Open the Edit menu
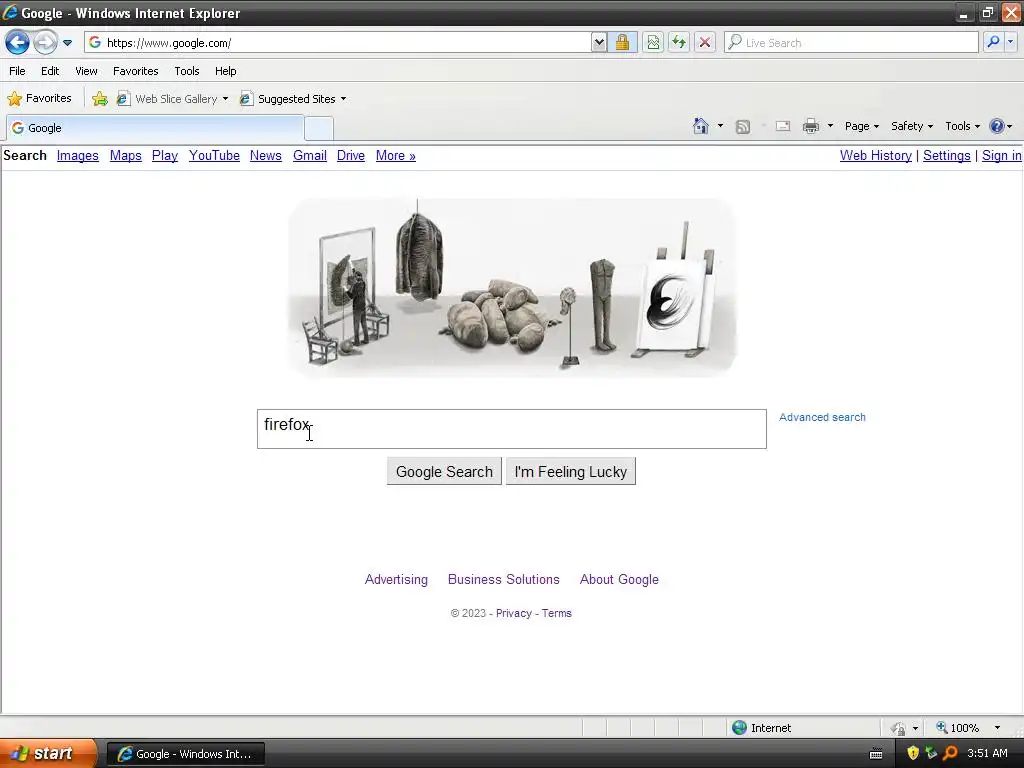The image size is (1024, 768). click(x=50, y=71)
